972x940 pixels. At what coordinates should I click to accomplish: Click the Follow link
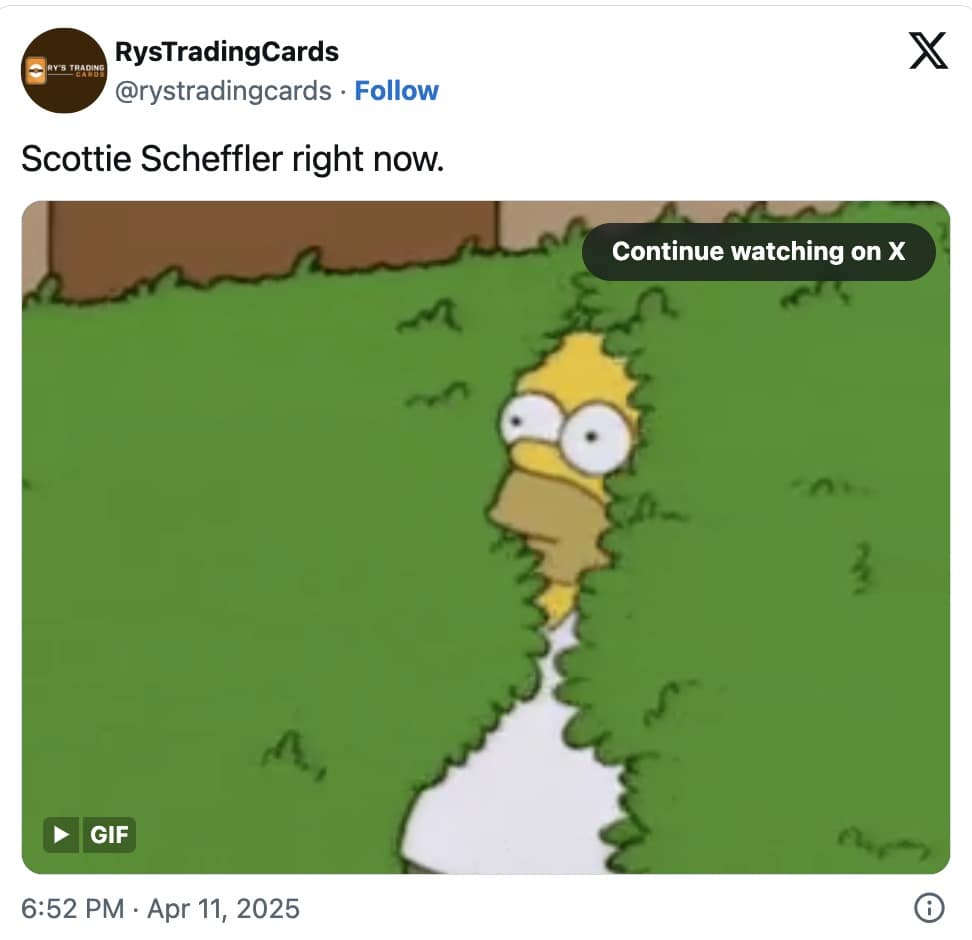point(396,91)
